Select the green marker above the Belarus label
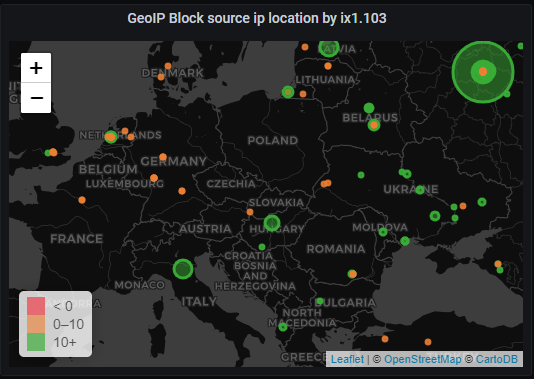534x379 pixels. tap(369, 108)
